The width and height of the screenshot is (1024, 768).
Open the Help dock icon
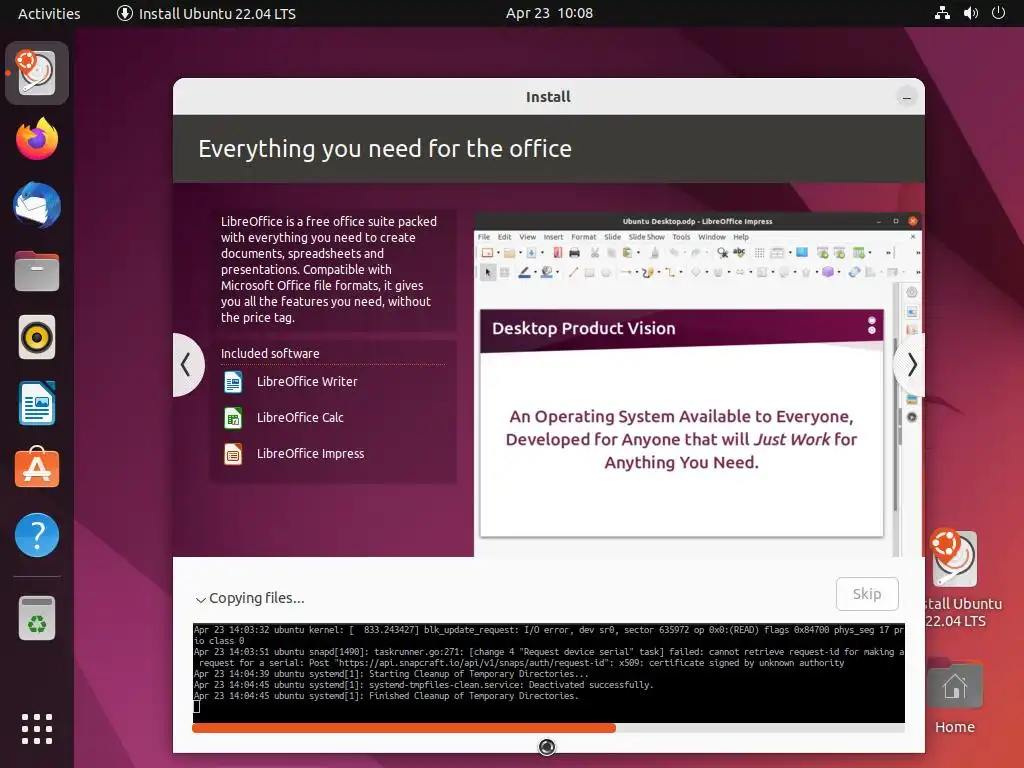click(x=37, y=535)
